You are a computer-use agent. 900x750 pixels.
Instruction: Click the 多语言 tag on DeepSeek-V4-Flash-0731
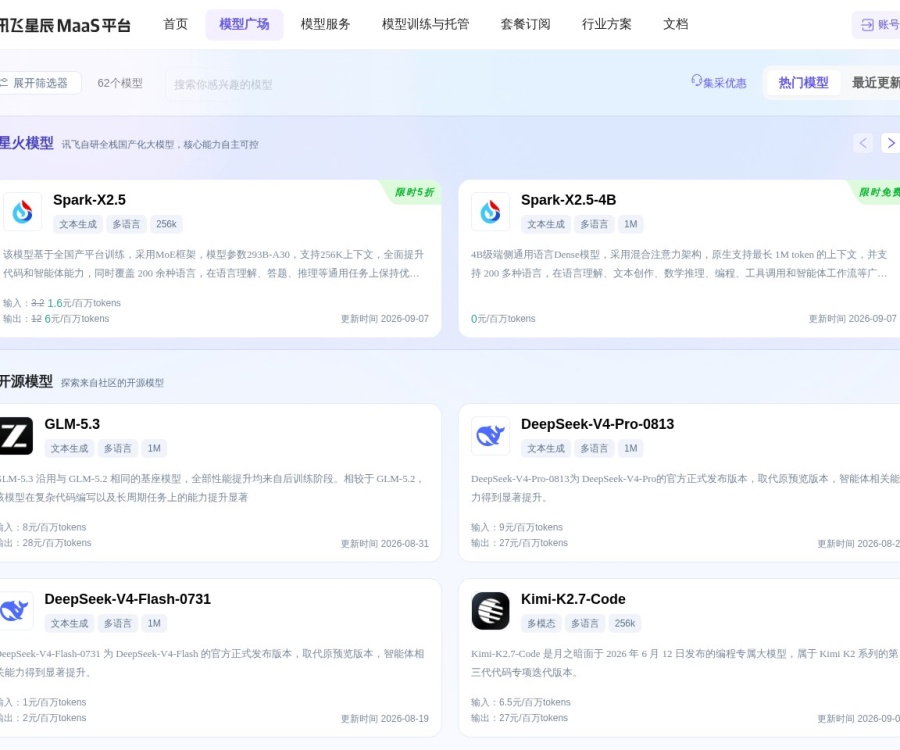[117, 623]
